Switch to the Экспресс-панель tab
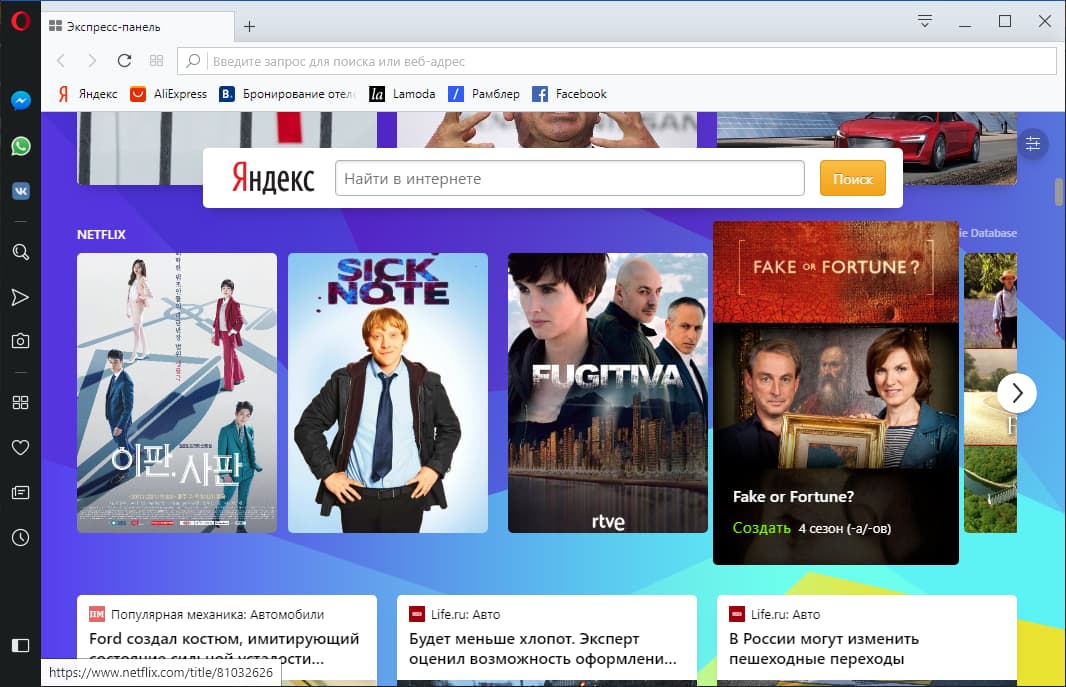 tap(130, 28)
